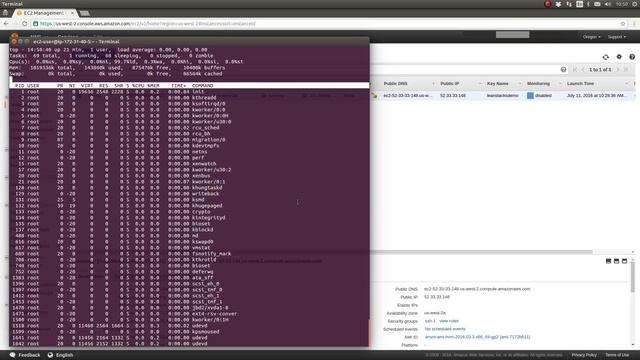Click the highlighted top column header row in terminal

point(189,85)
